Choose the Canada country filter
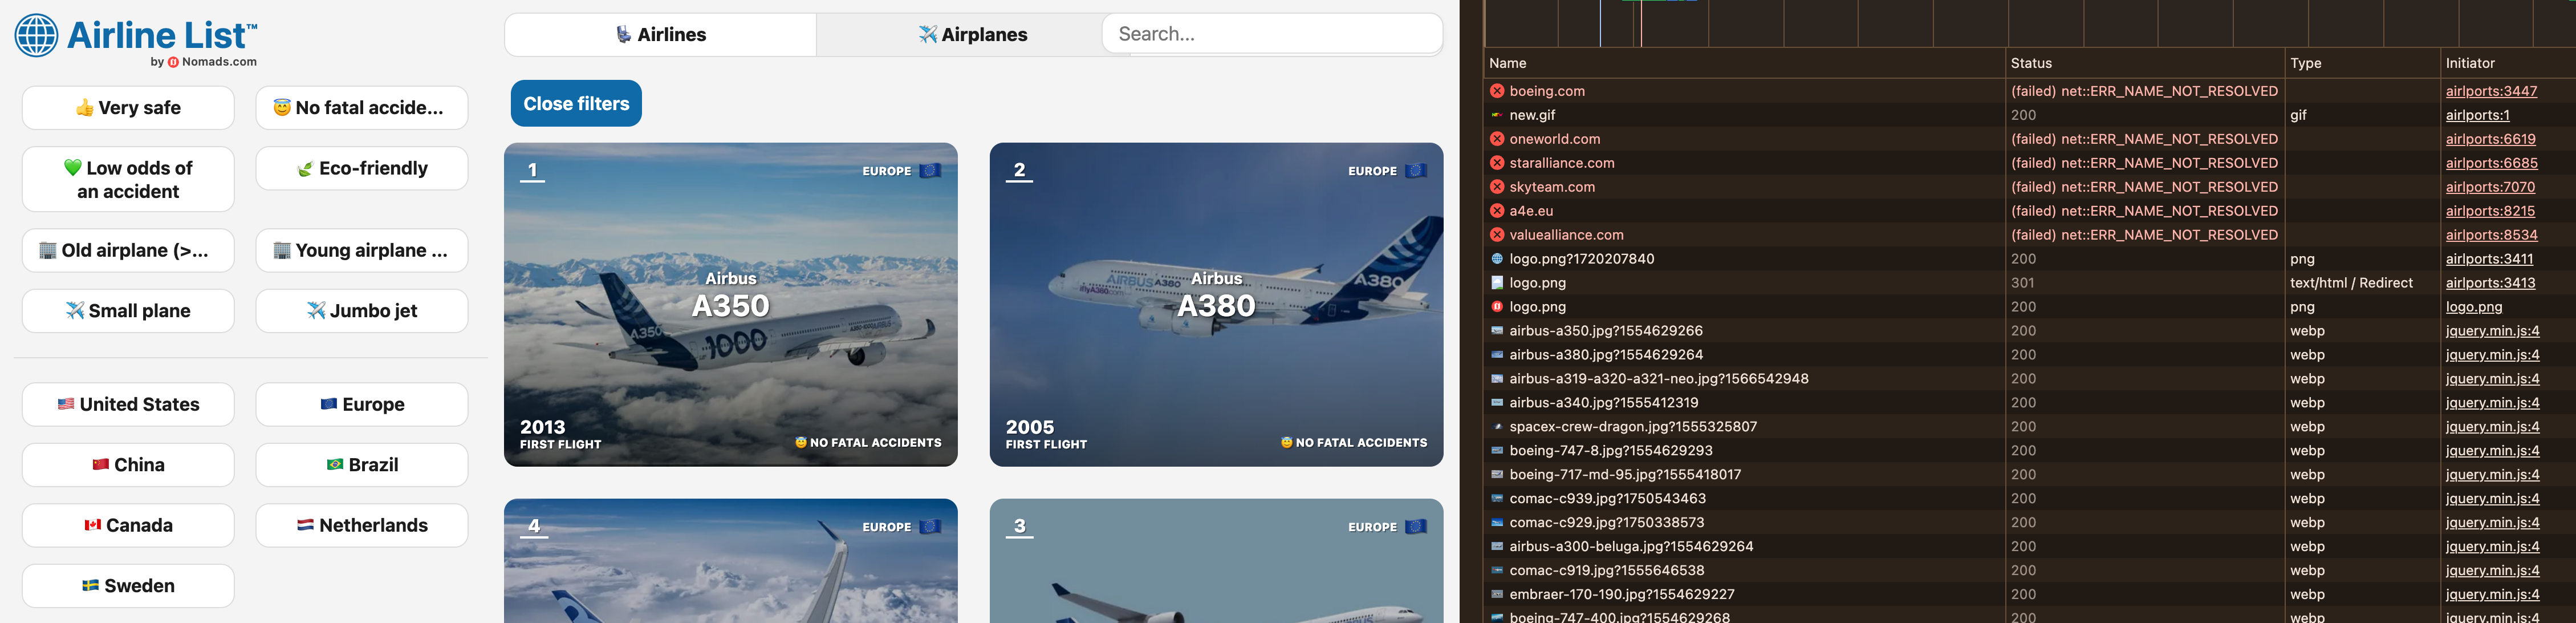The image size is (2576, 623). [128, 525]
